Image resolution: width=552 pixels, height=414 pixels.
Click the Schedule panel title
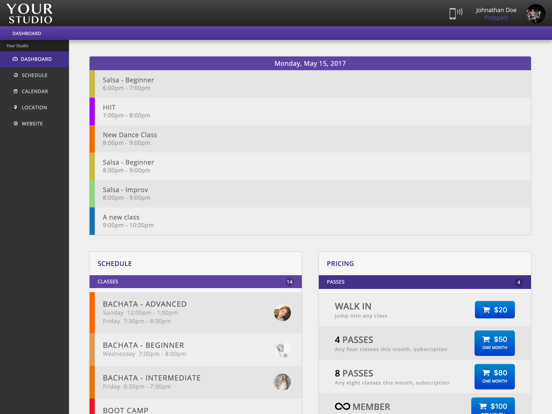[115, 264]
